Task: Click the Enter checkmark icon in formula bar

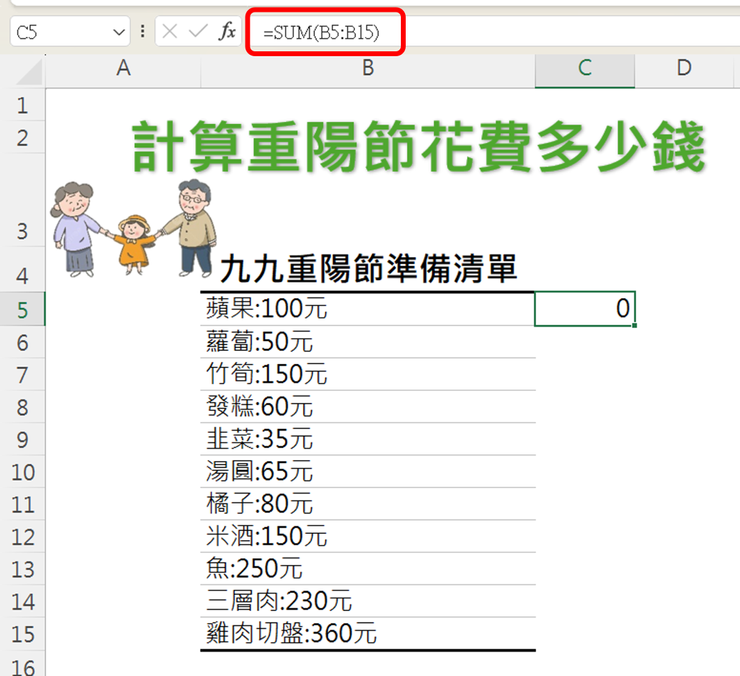Action: coord(198,32)
